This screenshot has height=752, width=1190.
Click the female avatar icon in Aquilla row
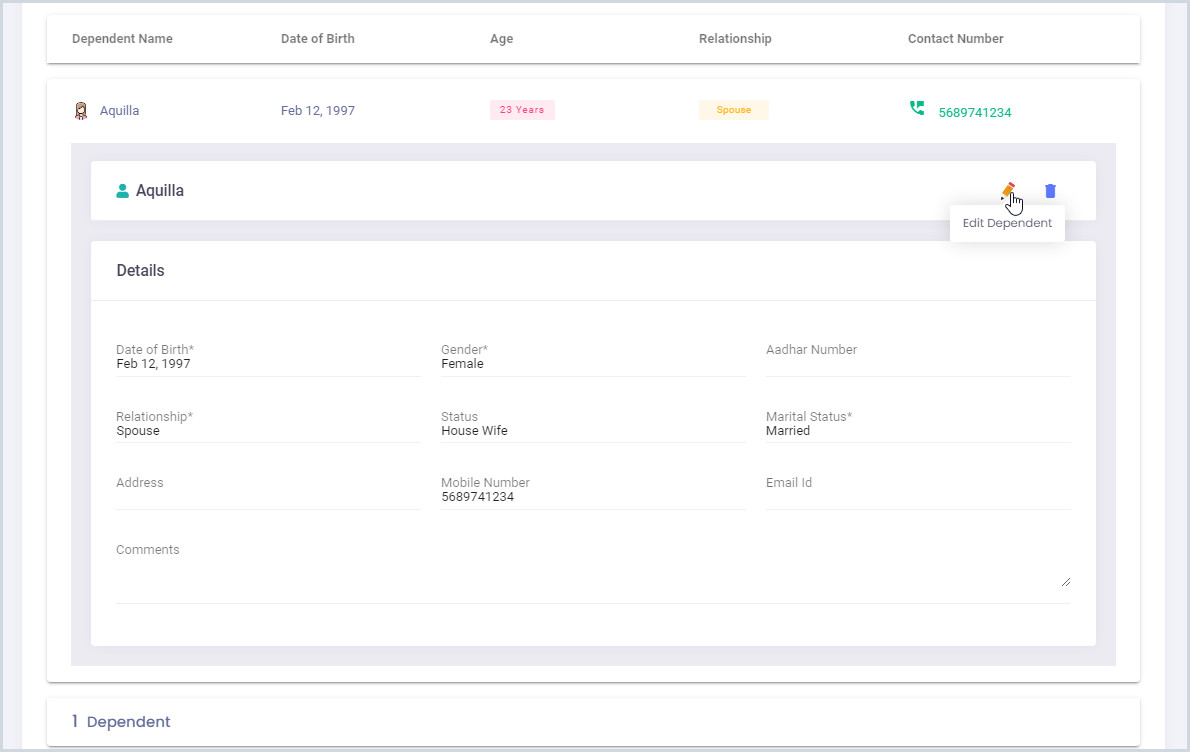pos(81,111)
